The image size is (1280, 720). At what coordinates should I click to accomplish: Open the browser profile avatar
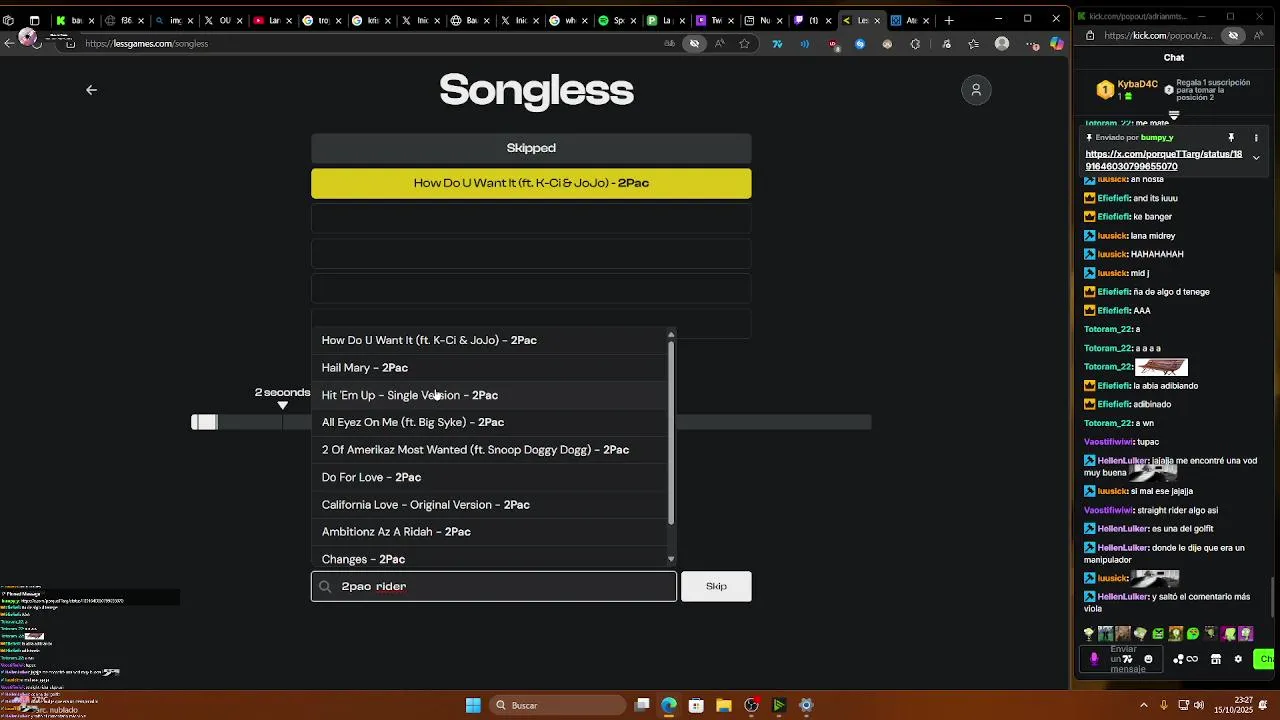coord(1002,44)
